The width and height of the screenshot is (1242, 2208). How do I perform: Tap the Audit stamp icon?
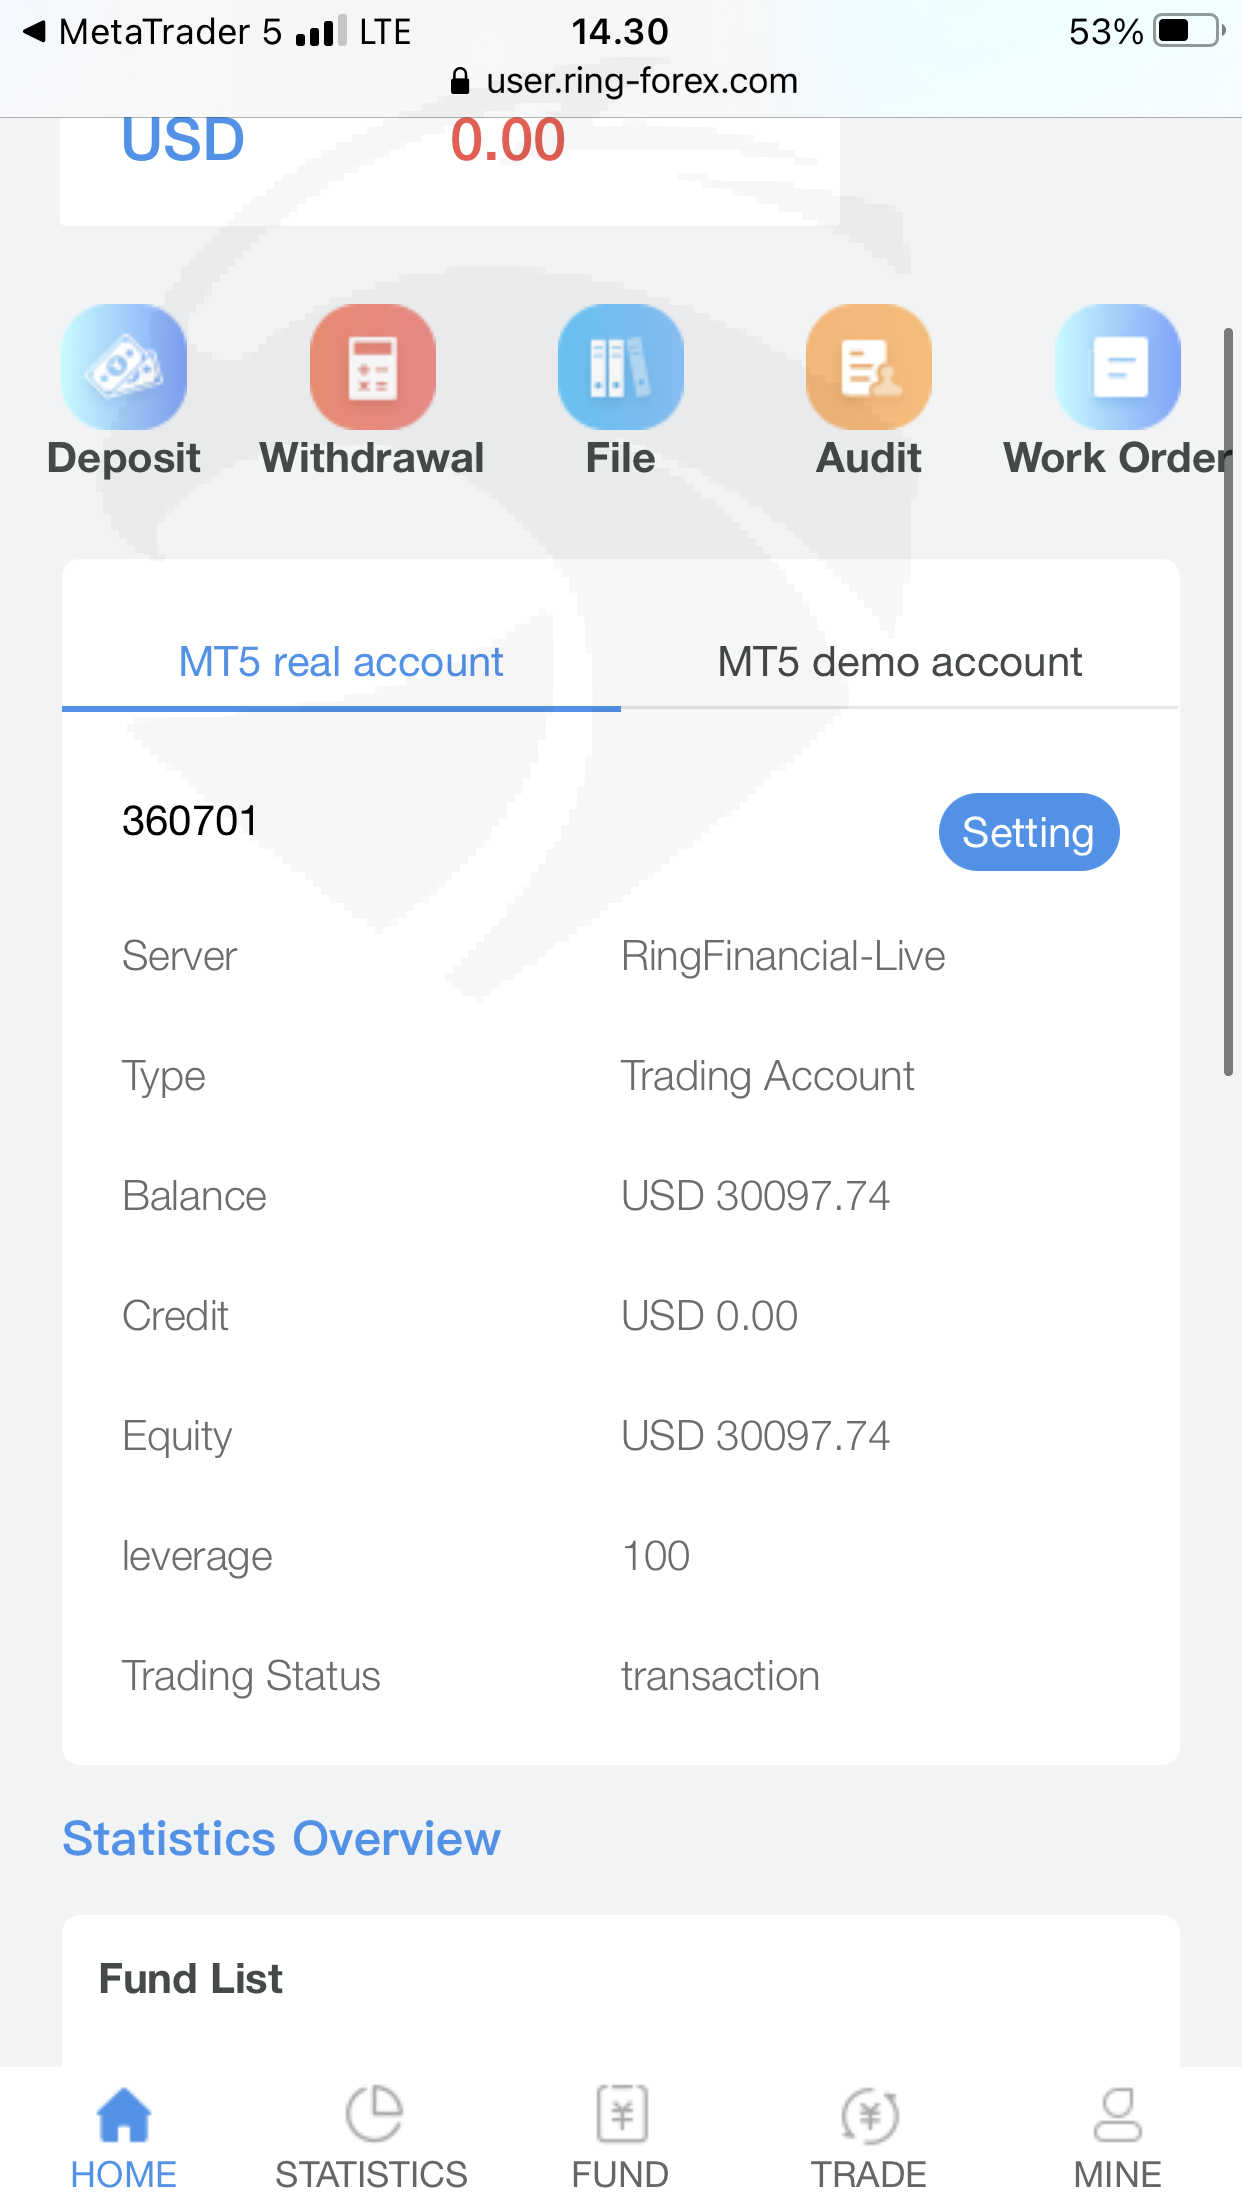(x=868, y=367)
